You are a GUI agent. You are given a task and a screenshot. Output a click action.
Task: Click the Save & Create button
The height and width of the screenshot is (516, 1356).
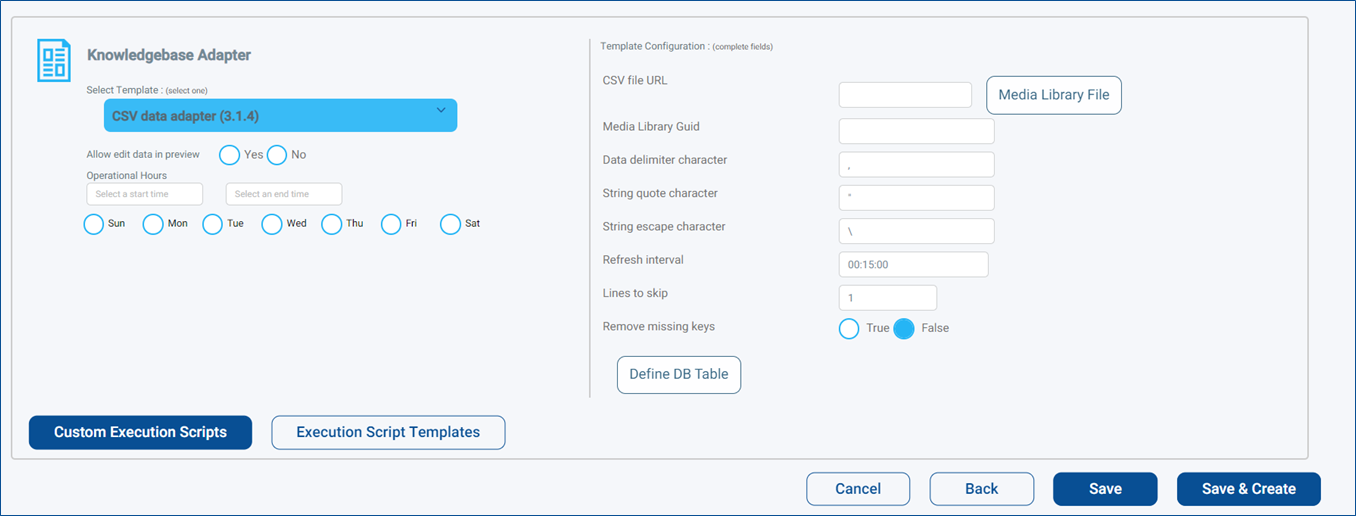point(1249,489)
